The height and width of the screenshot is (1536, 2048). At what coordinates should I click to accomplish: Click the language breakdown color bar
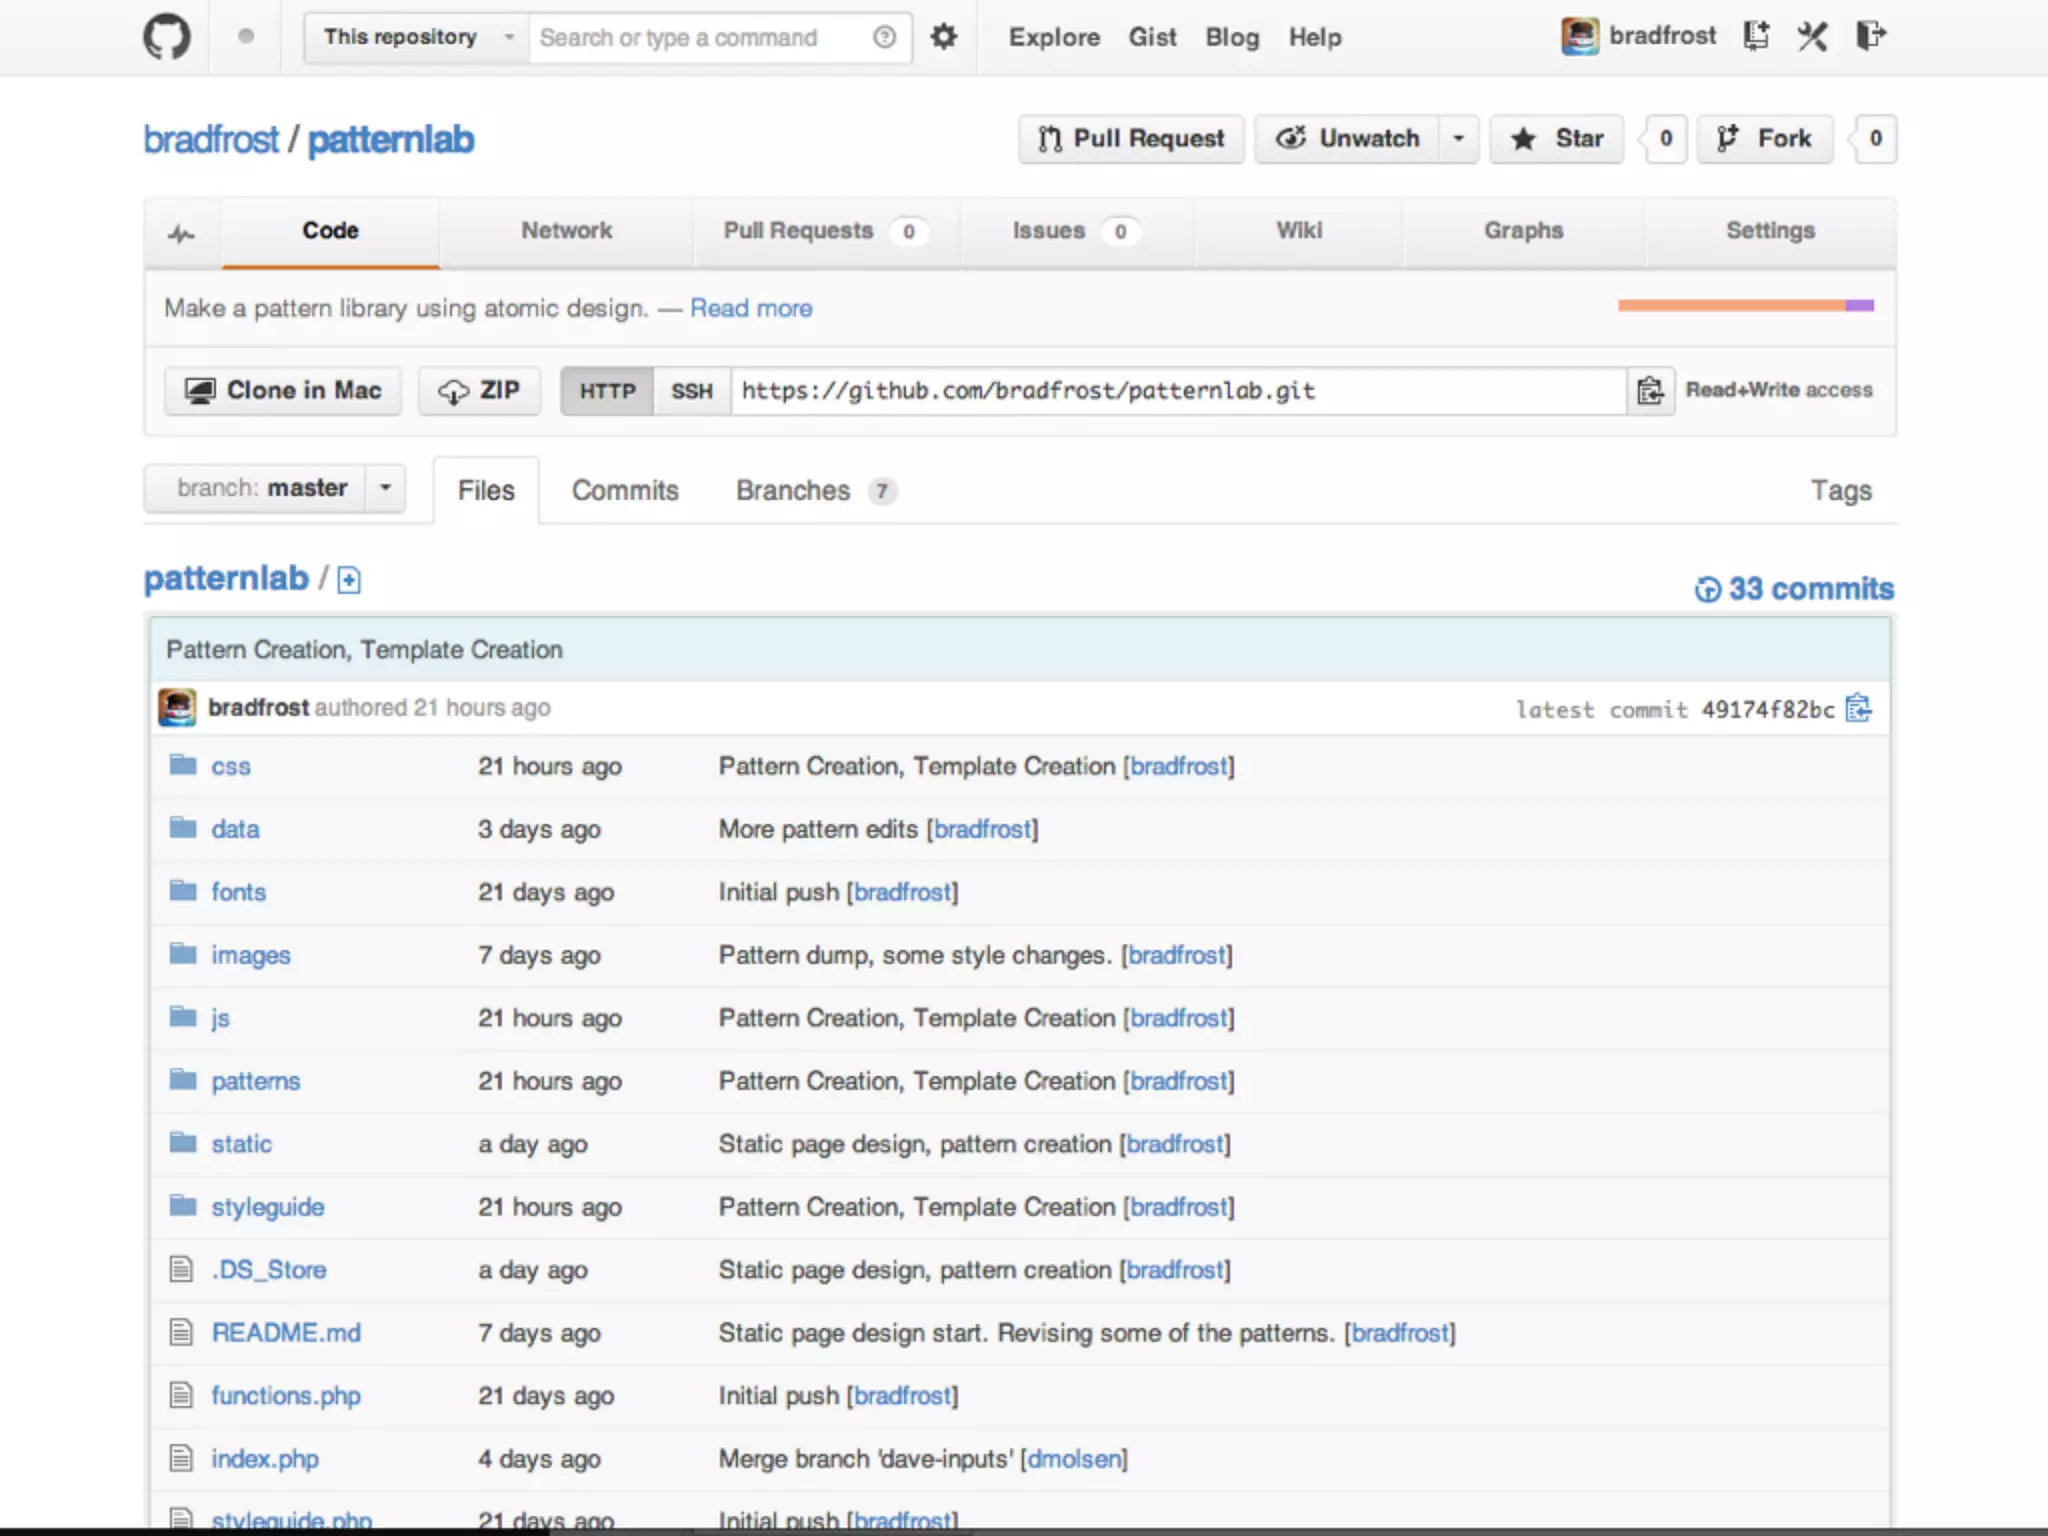[x=1745, y=306]
